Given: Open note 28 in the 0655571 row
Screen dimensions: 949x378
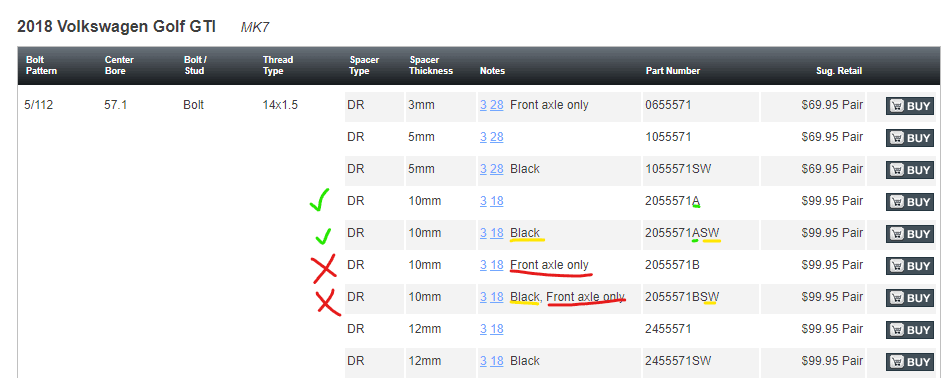Looking at the screenshot, I should pyautogui.click(x=497, y=105).
